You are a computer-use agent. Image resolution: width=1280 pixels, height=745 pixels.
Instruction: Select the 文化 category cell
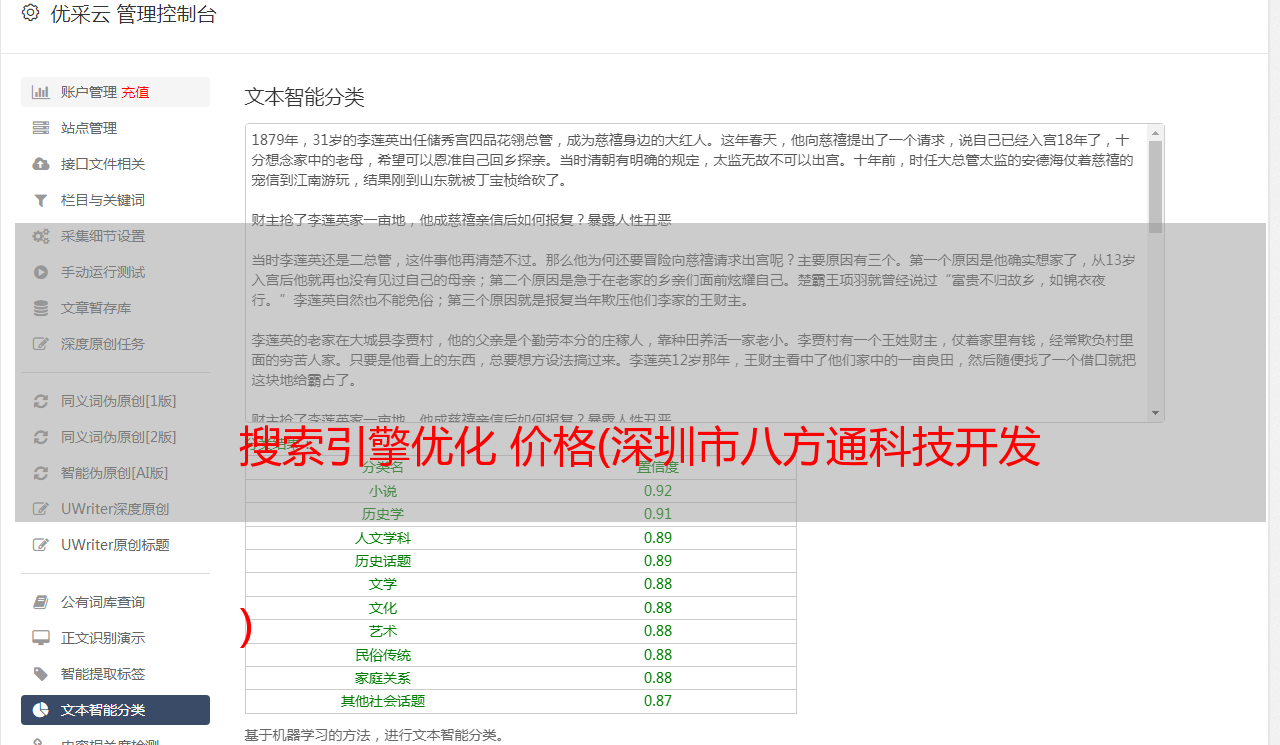pos(383,608)
